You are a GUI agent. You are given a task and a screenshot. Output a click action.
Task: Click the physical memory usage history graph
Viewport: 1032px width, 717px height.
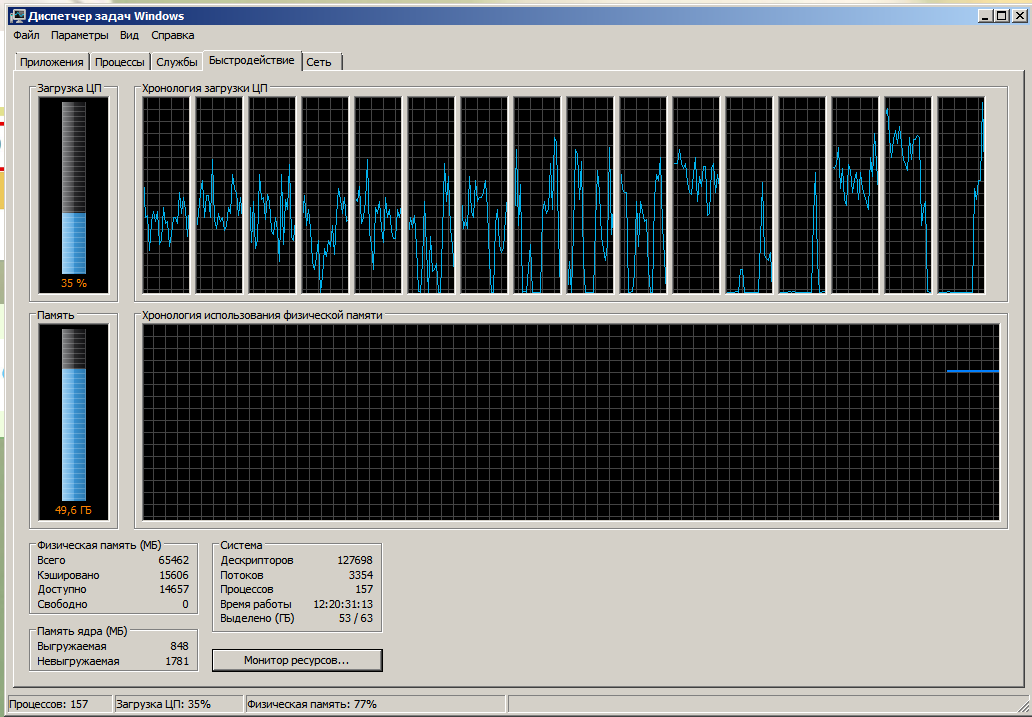pos(570,421)
